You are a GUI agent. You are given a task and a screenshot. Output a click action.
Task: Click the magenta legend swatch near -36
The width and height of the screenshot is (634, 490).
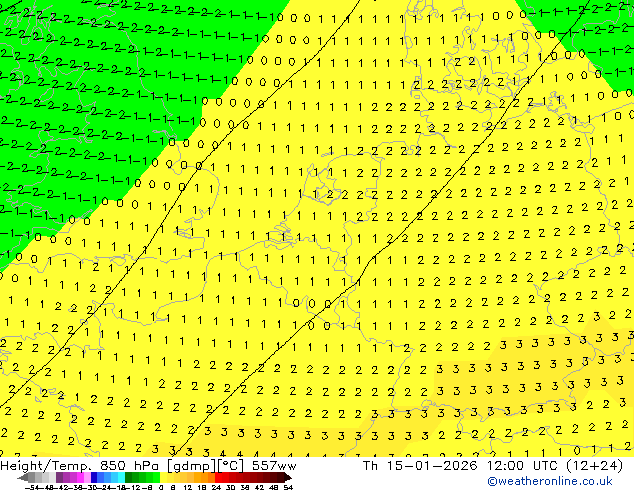click(80, 477)
